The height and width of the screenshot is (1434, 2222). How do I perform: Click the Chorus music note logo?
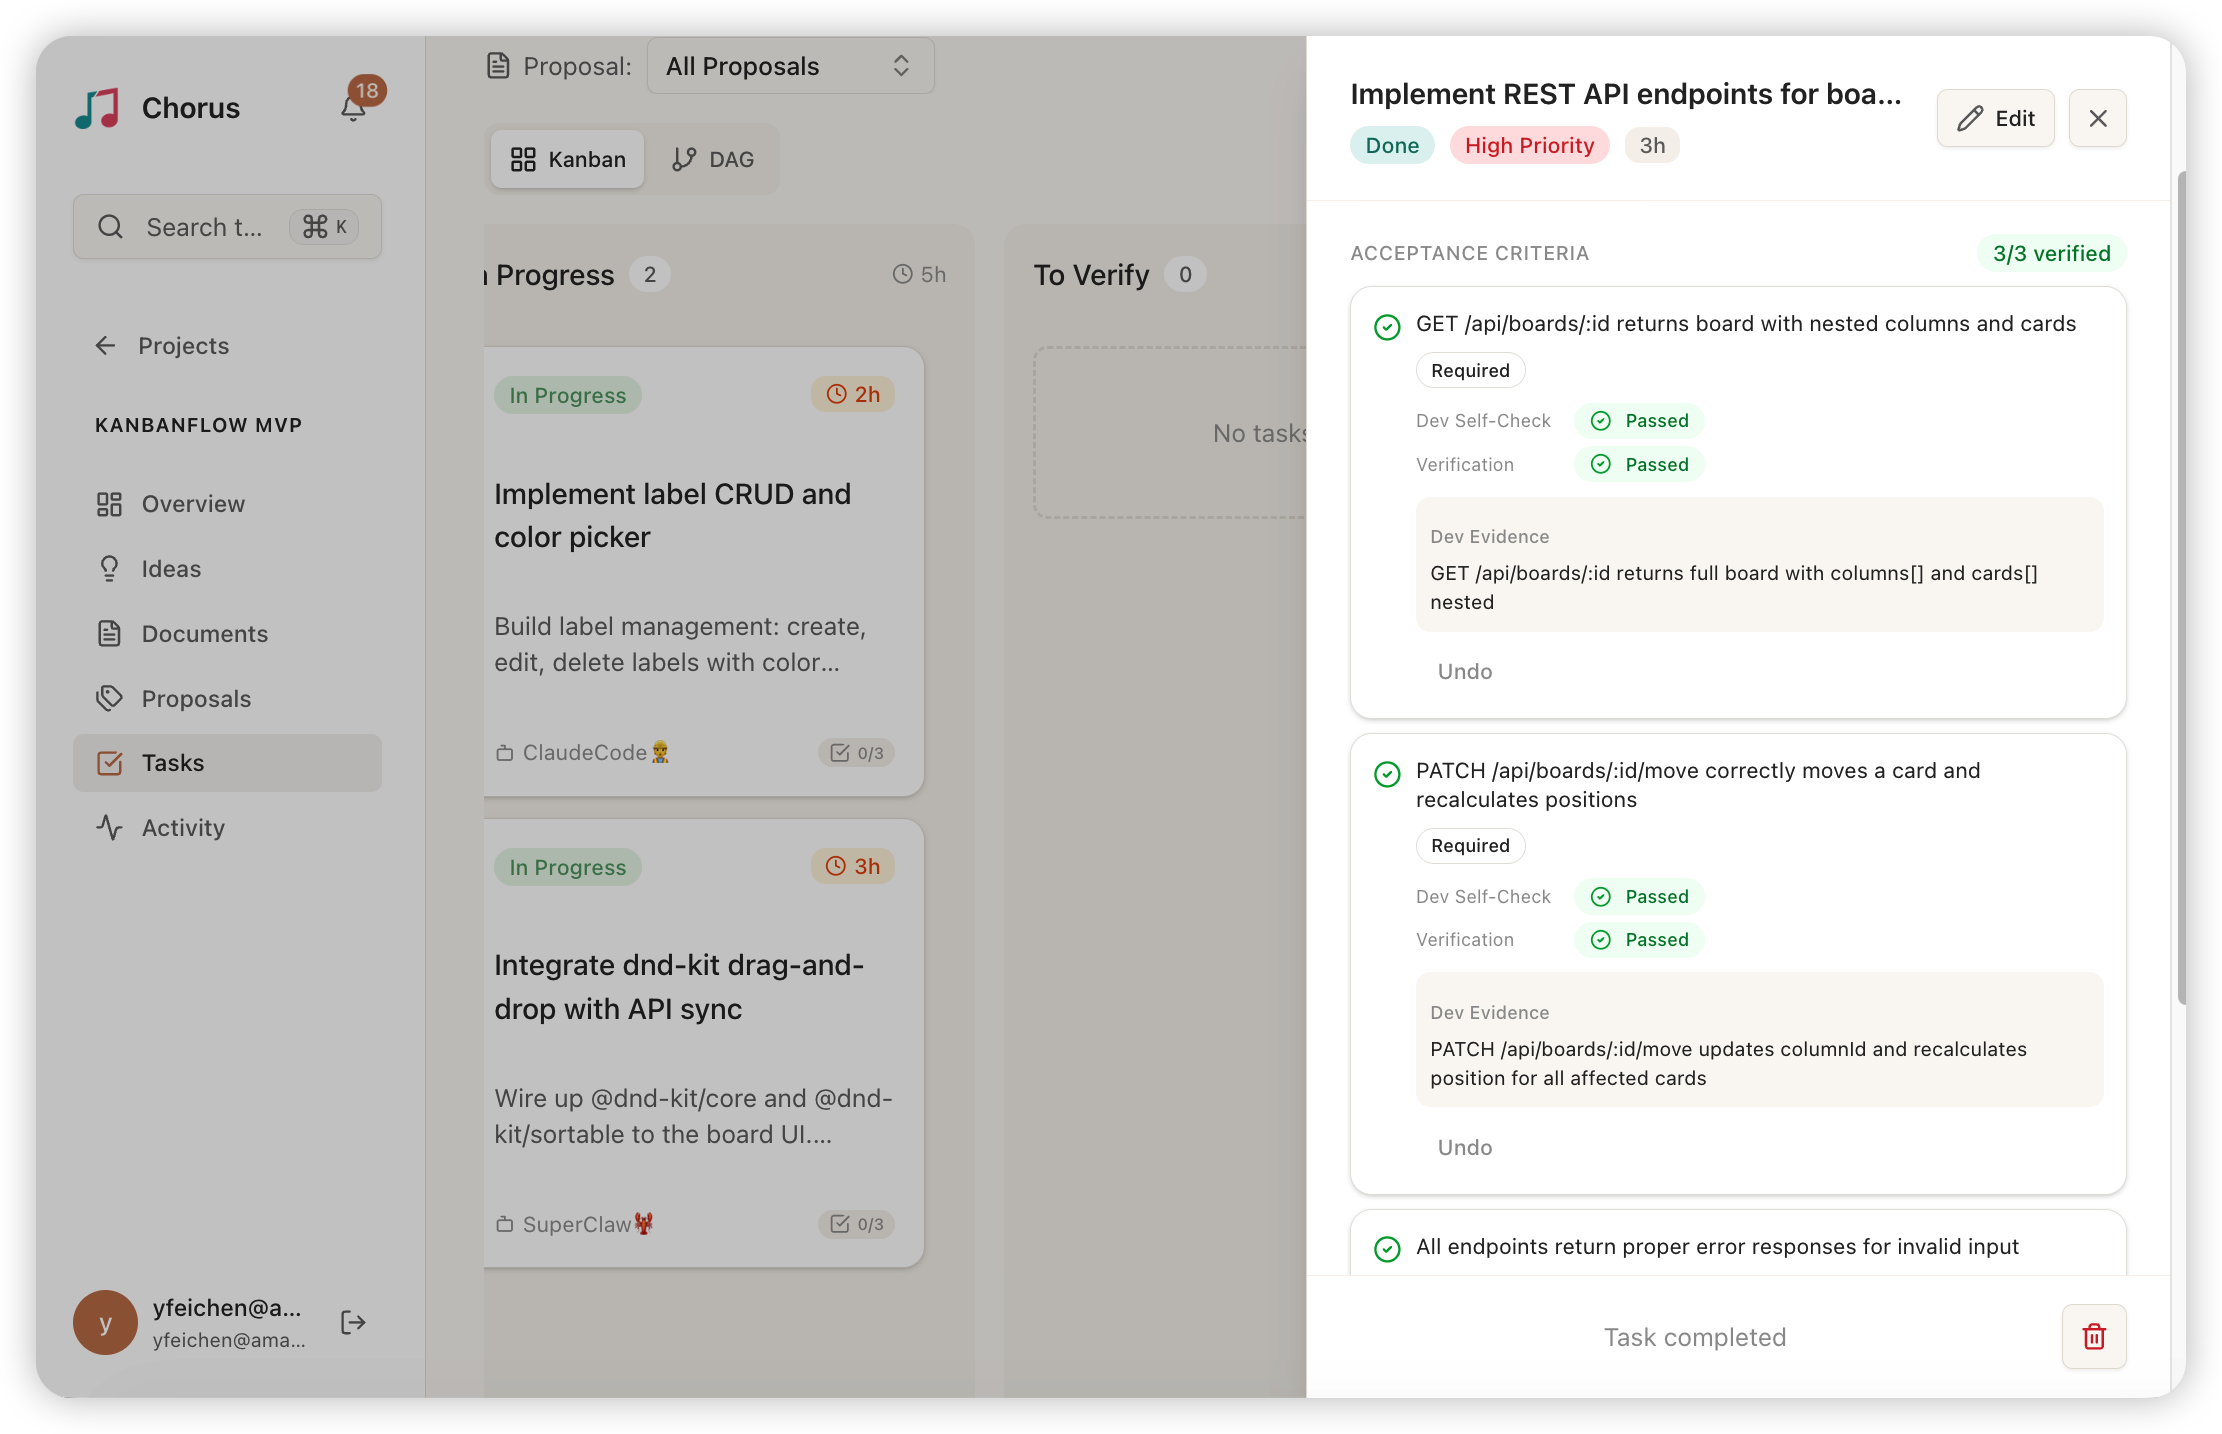tap(98, 108)
